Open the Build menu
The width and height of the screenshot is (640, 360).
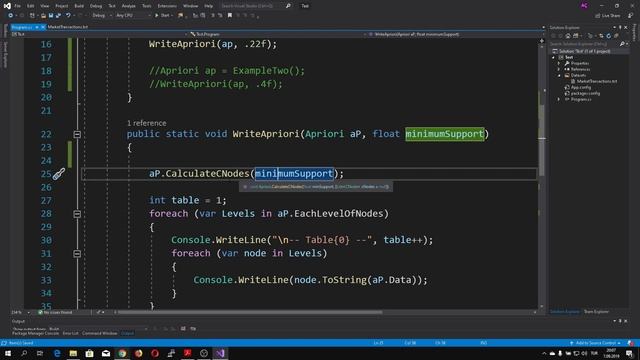(x=79, y=6)
